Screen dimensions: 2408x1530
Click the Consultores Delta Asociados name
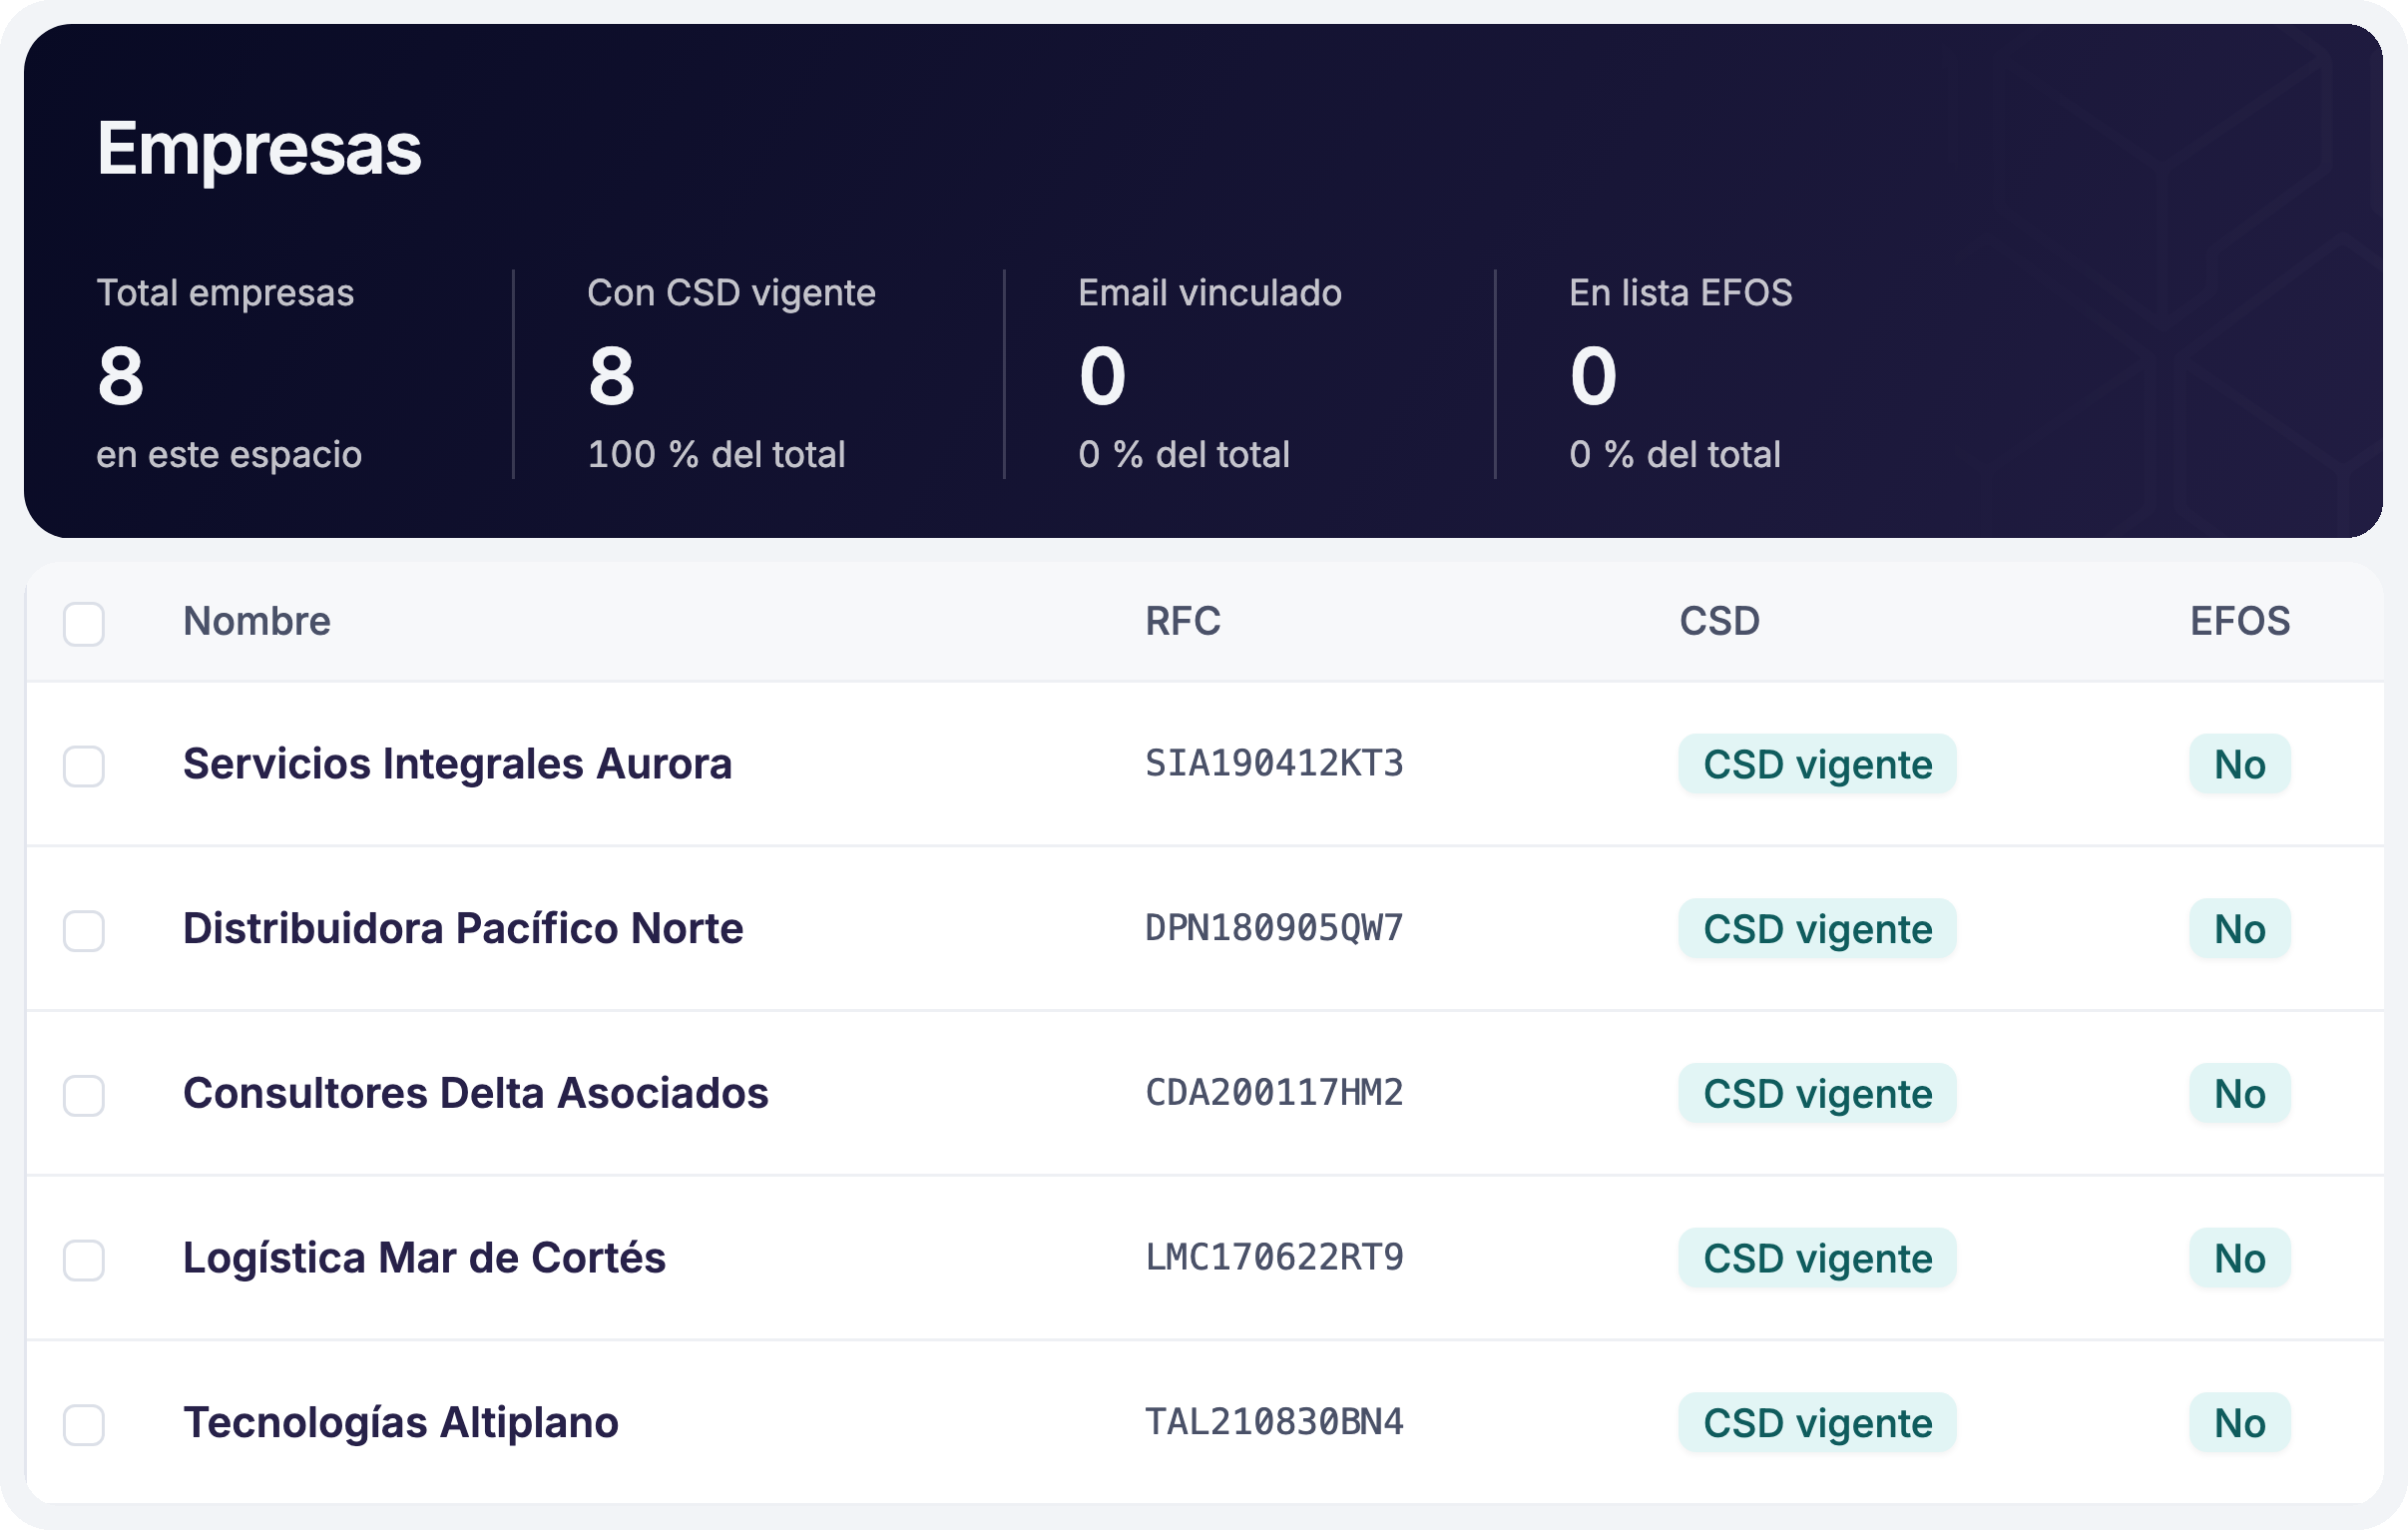coord(476,1093)
